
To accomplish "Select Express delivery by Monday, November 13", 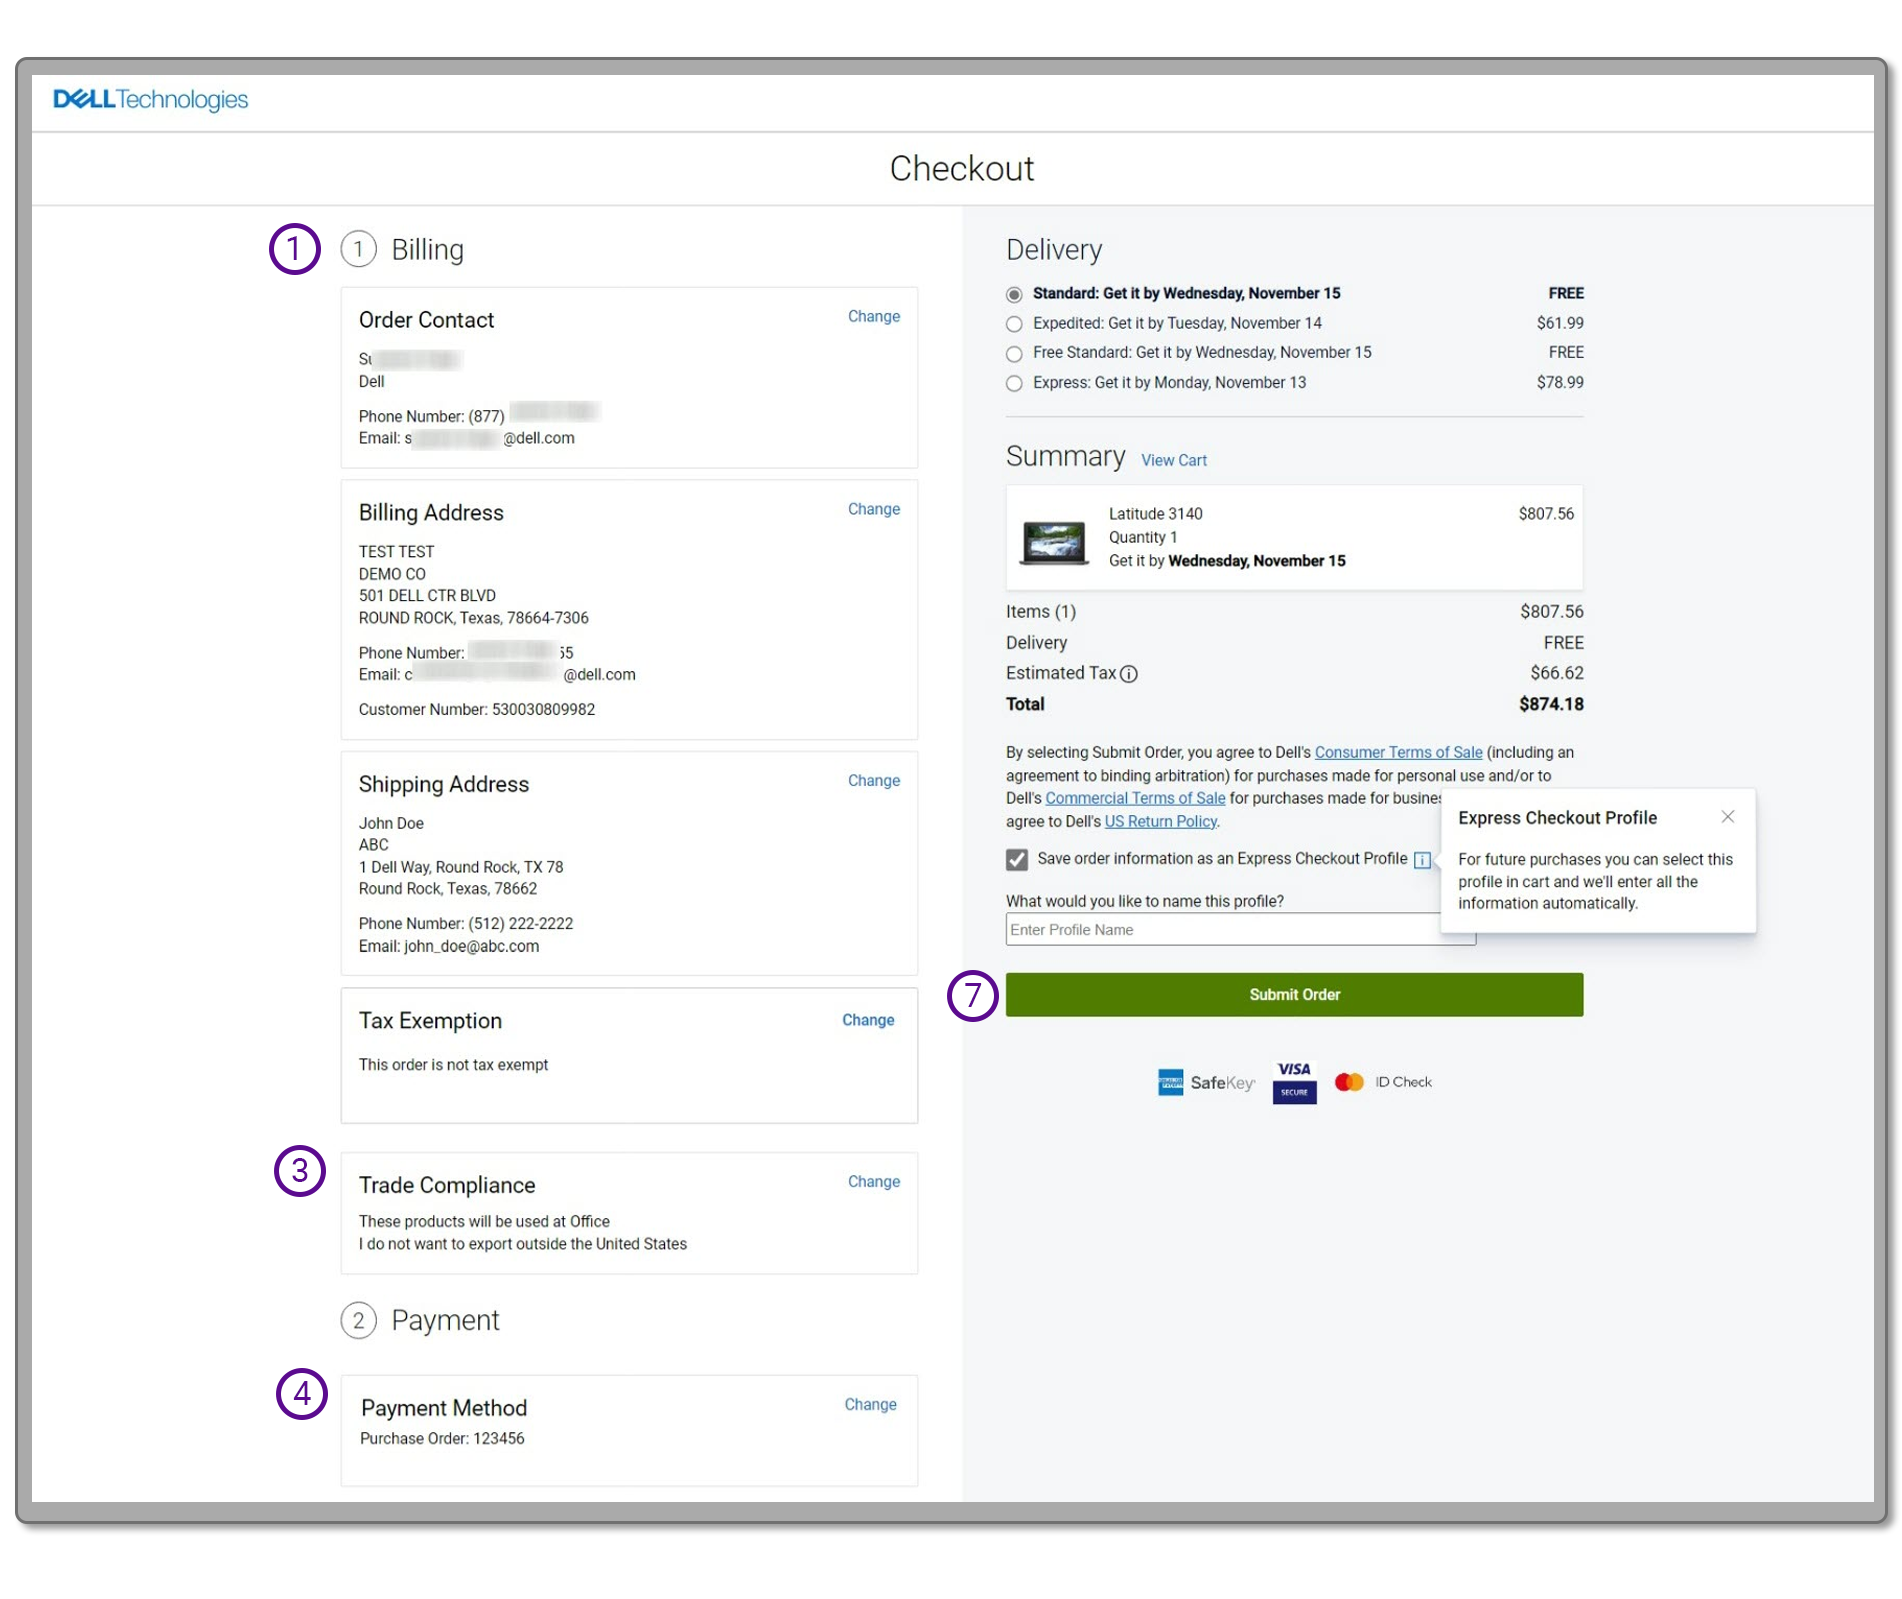I will pos(1014,383).
